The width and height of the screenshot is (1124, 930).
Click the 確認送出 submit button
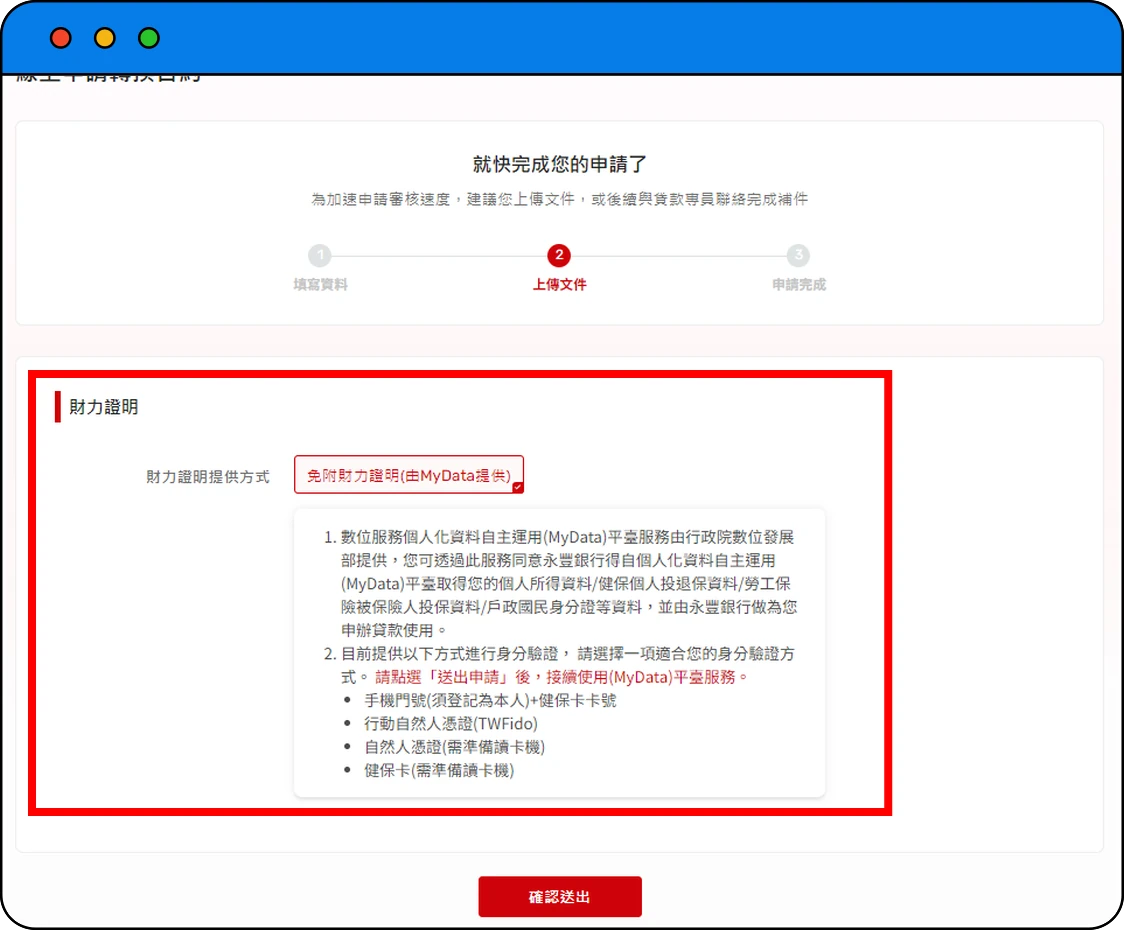560,896
